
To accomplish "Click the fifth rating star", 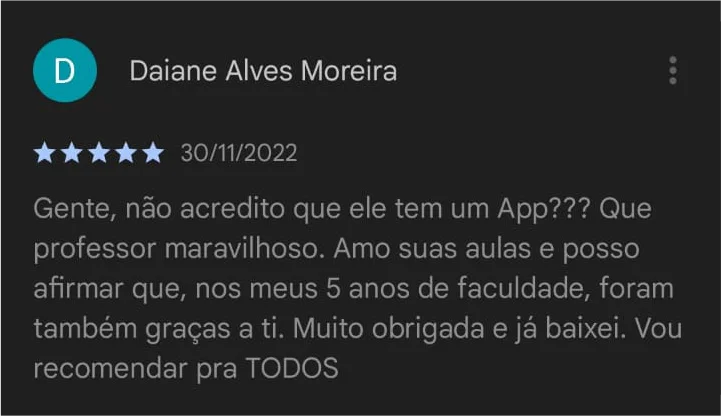I will pyautogui.click(x=153, y=153).
